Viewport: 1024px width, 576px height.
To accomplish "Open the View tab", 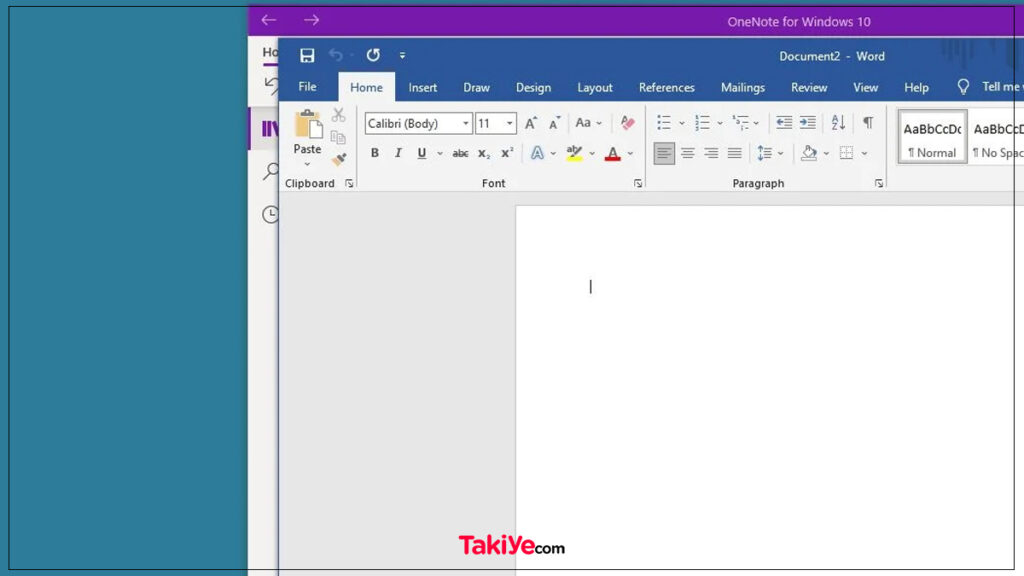I will [x=865, y=88].
